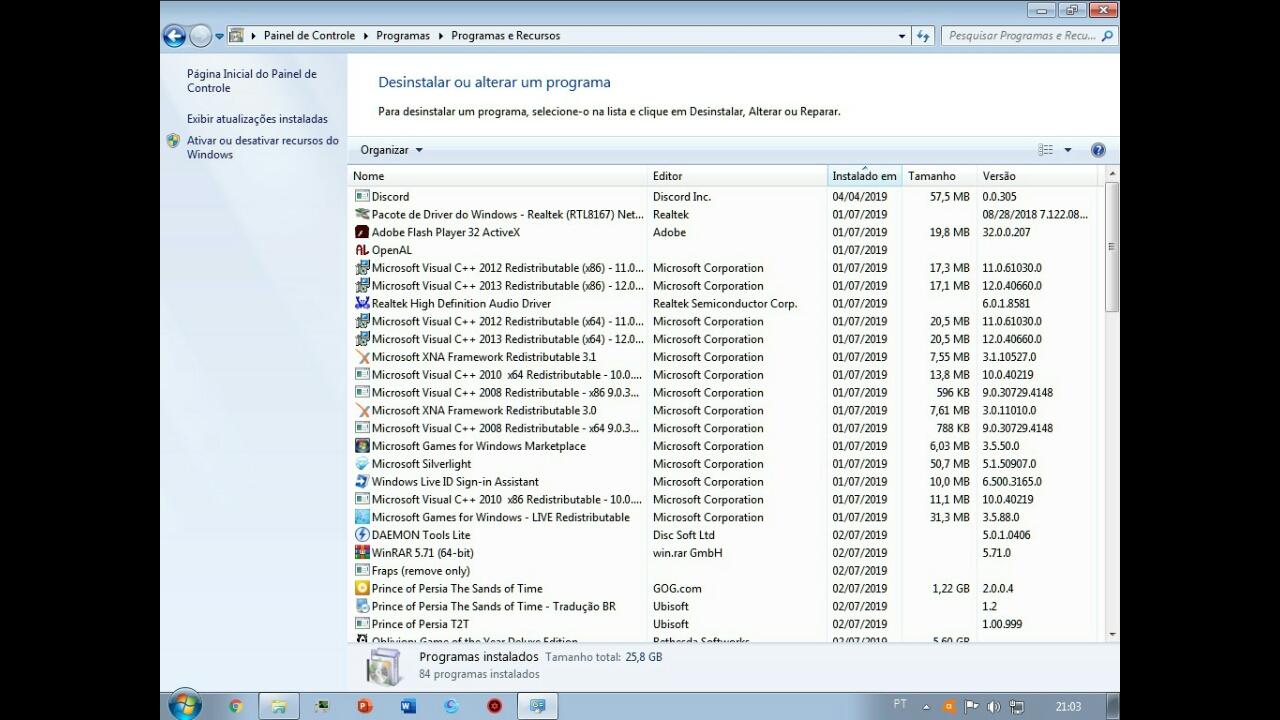Sort by the Editor column header
The width and height of the screenshot is (1280, 720).
738,176
